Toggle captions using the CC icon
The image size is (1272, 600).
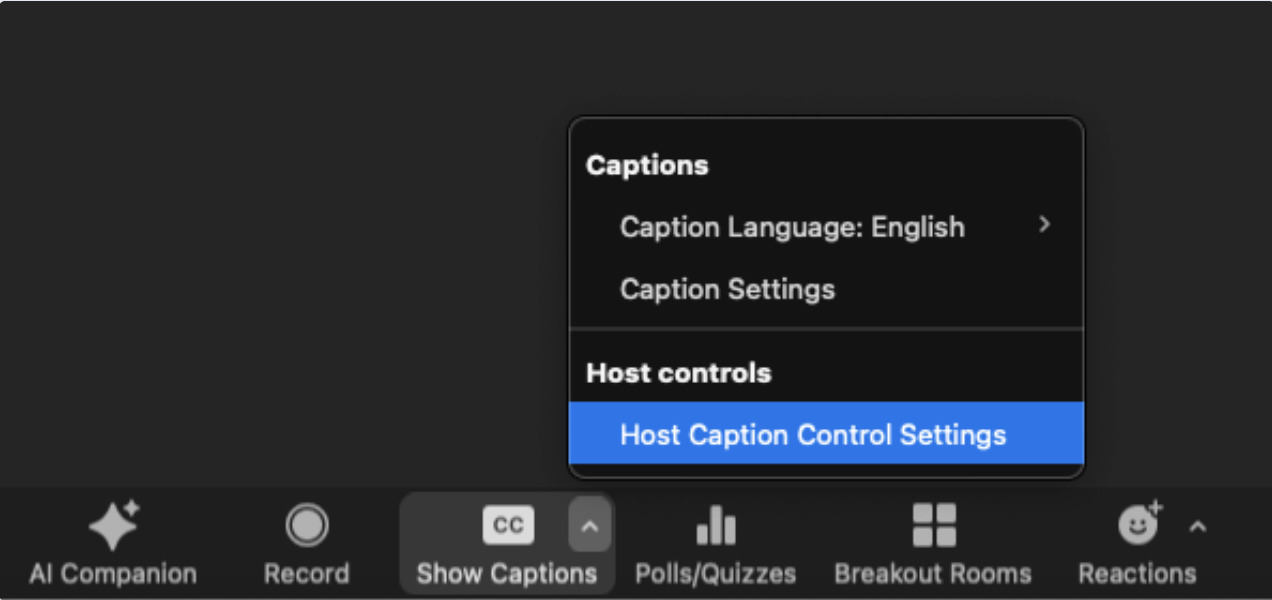pos(508,526)
